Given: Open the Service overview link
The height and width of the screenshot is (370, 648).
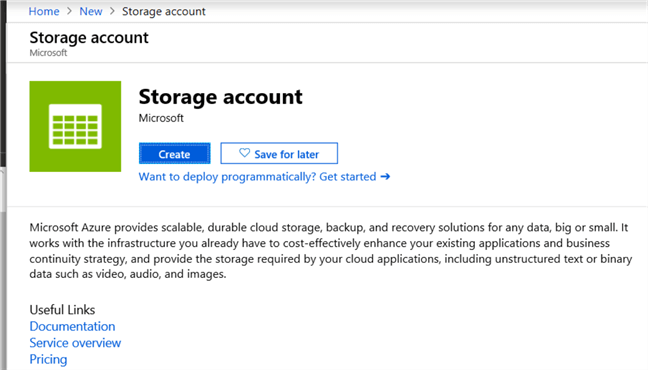Looking at the screenshot, I should click(75, 343).
